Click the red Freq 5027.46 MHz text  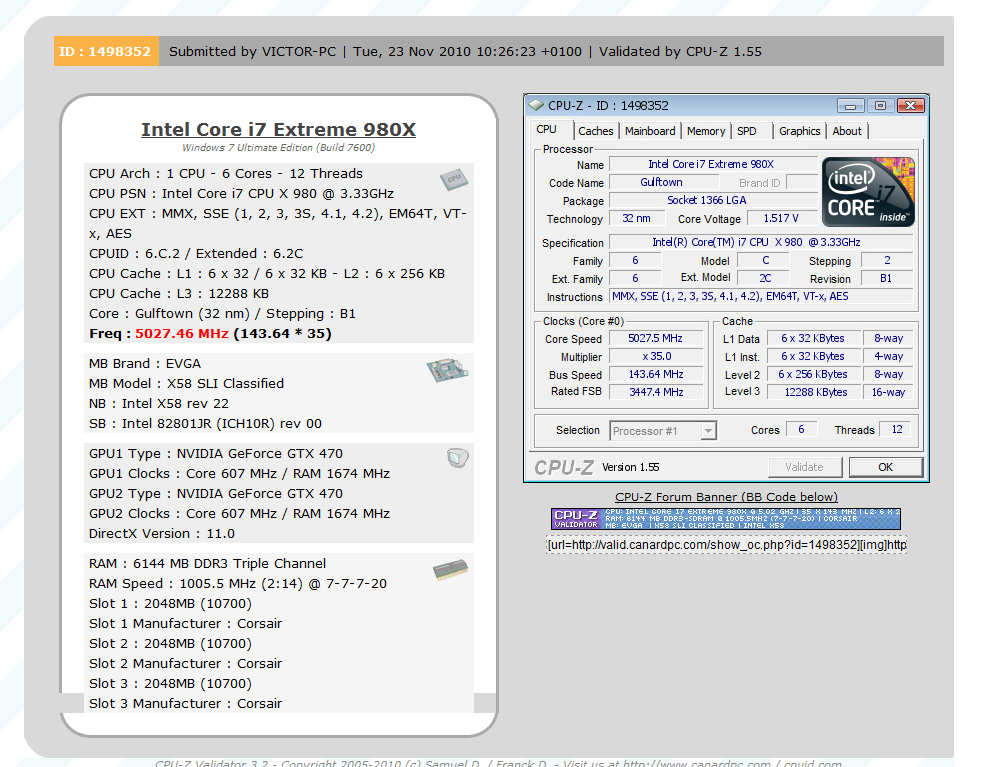pyautogui.click(x=182, y=334)
